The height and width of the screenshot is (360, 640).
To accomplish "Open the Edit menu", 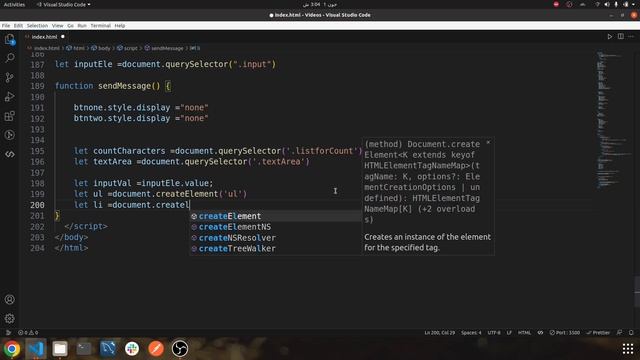I will click(x=18, y=26).
